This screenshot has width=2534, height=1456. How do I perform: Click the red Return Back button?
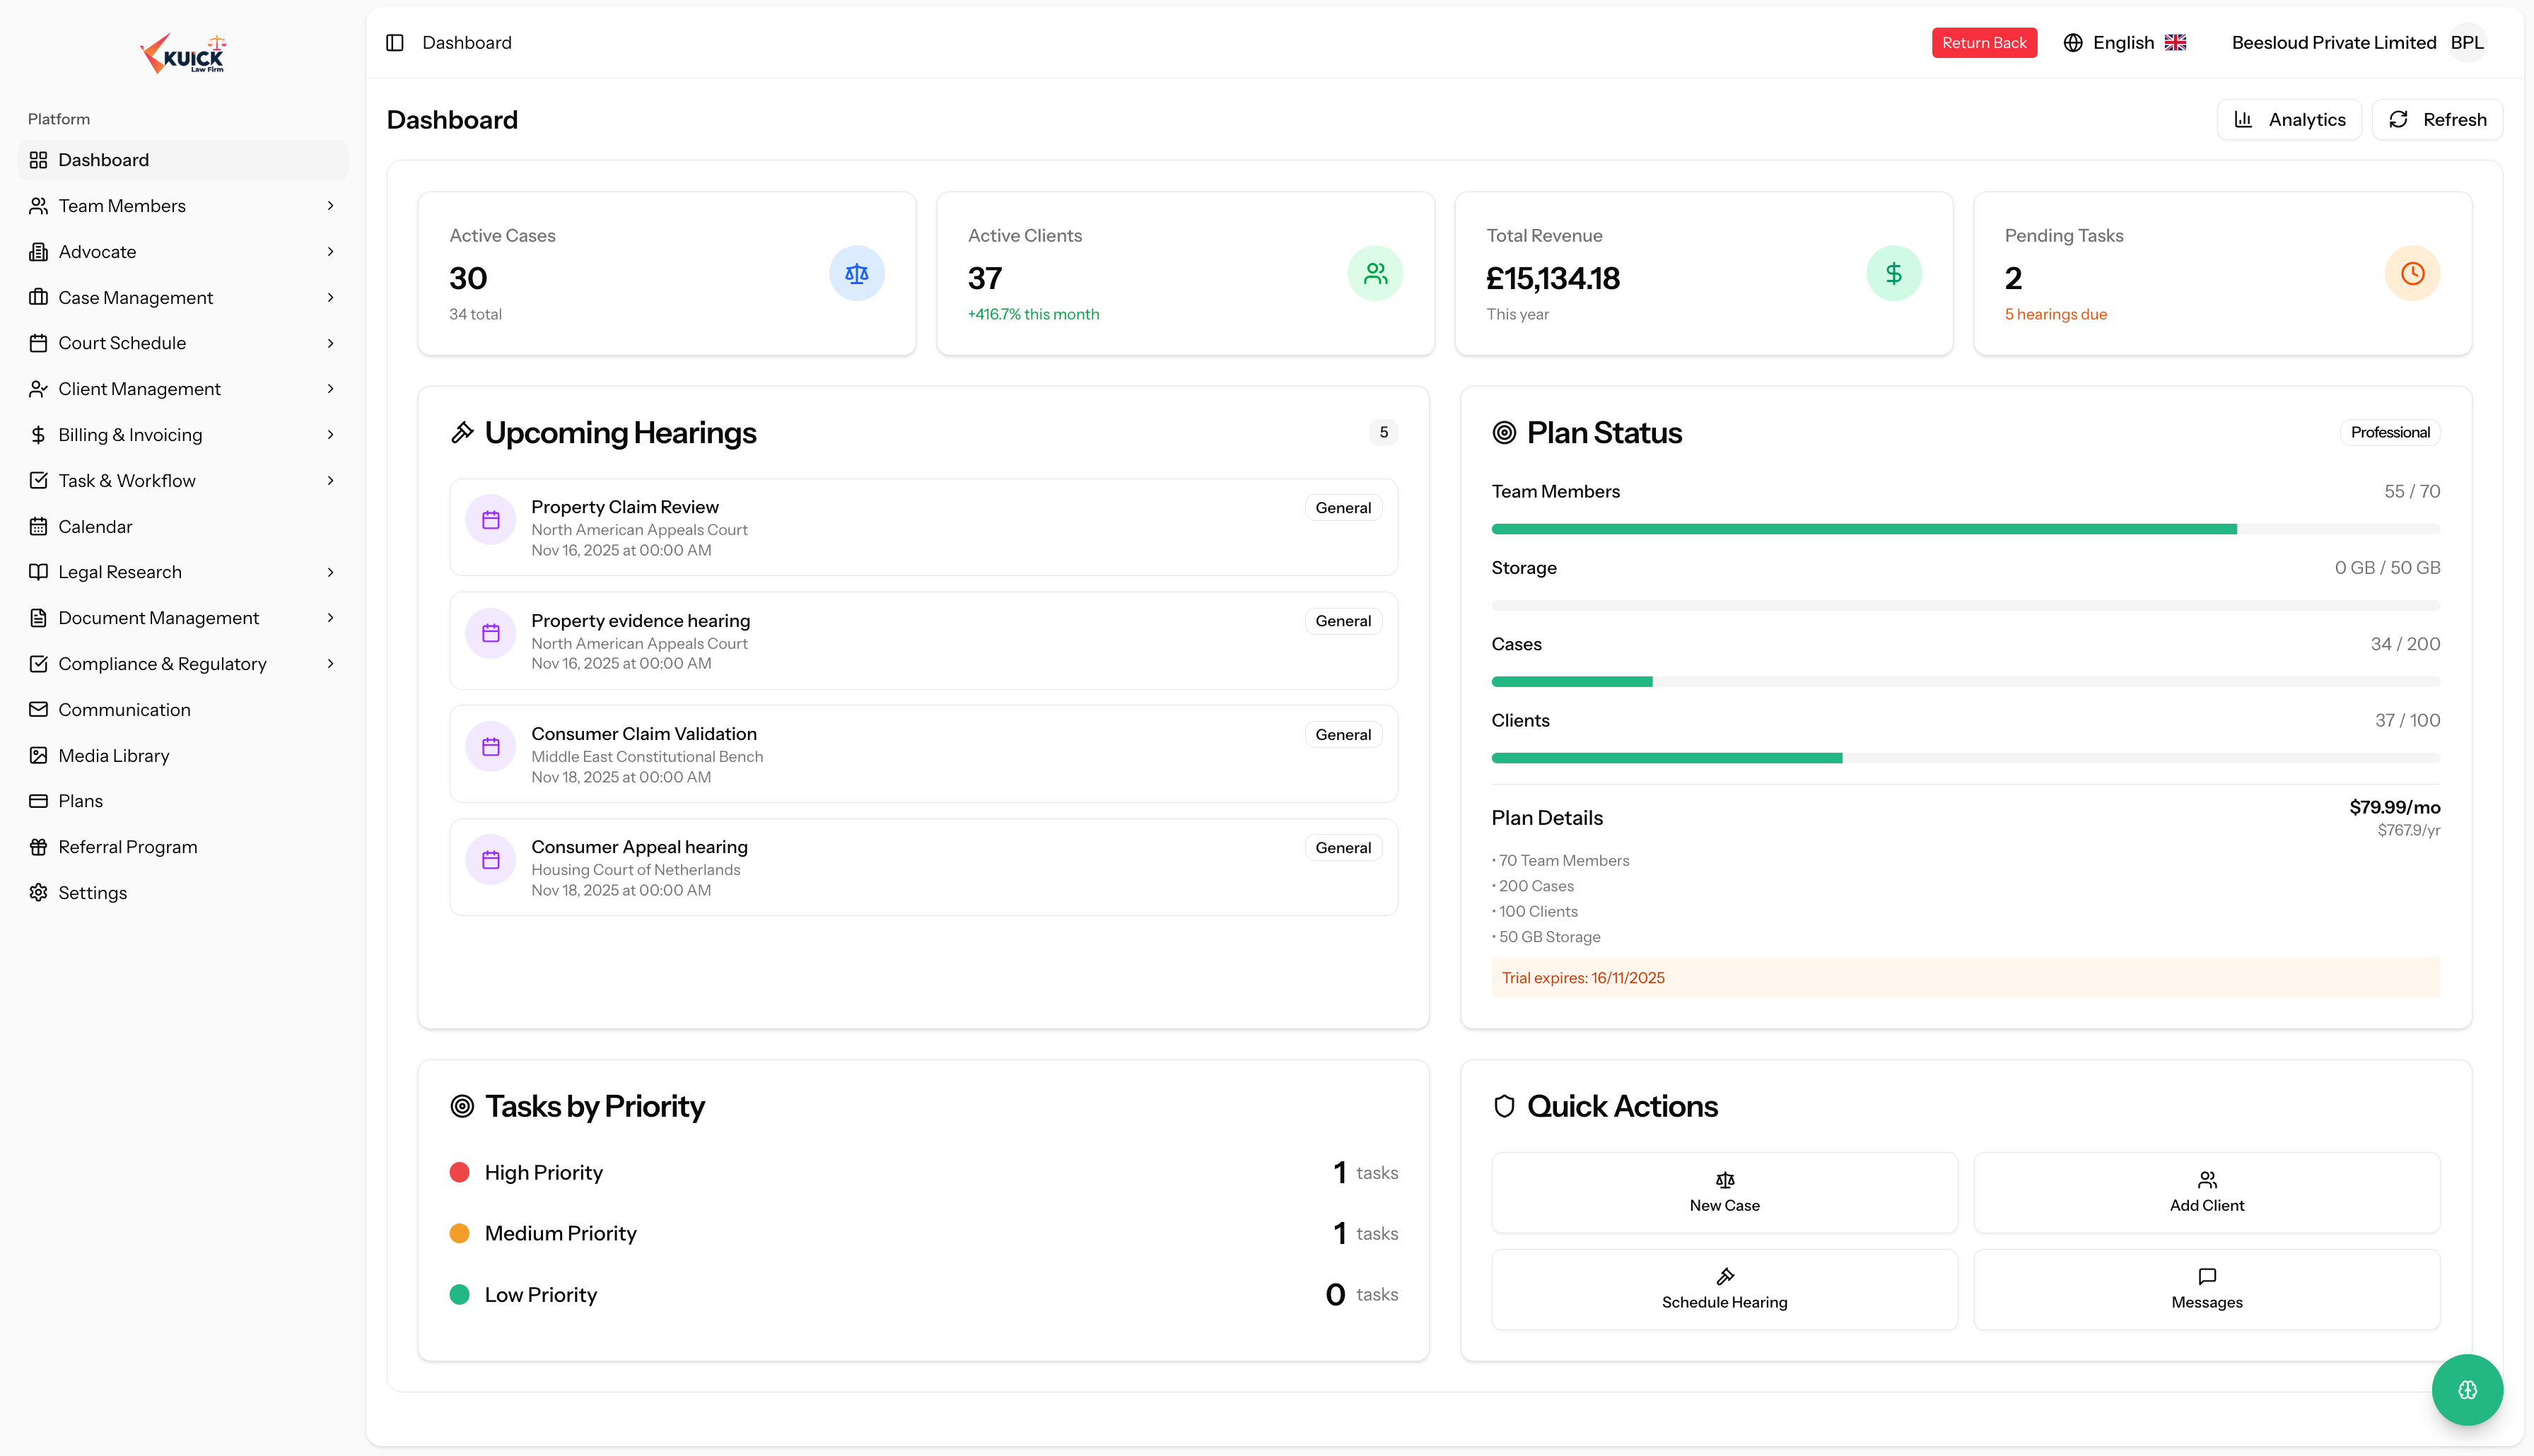tap(1984, 42)
